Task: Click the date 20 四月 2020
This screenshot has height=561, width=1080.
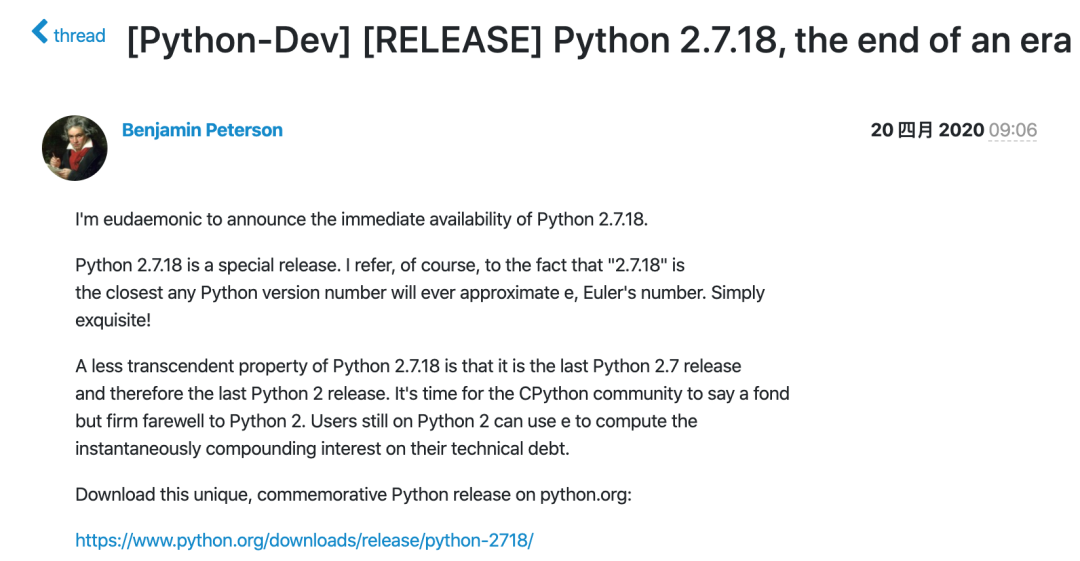Action: click(926, 130)
